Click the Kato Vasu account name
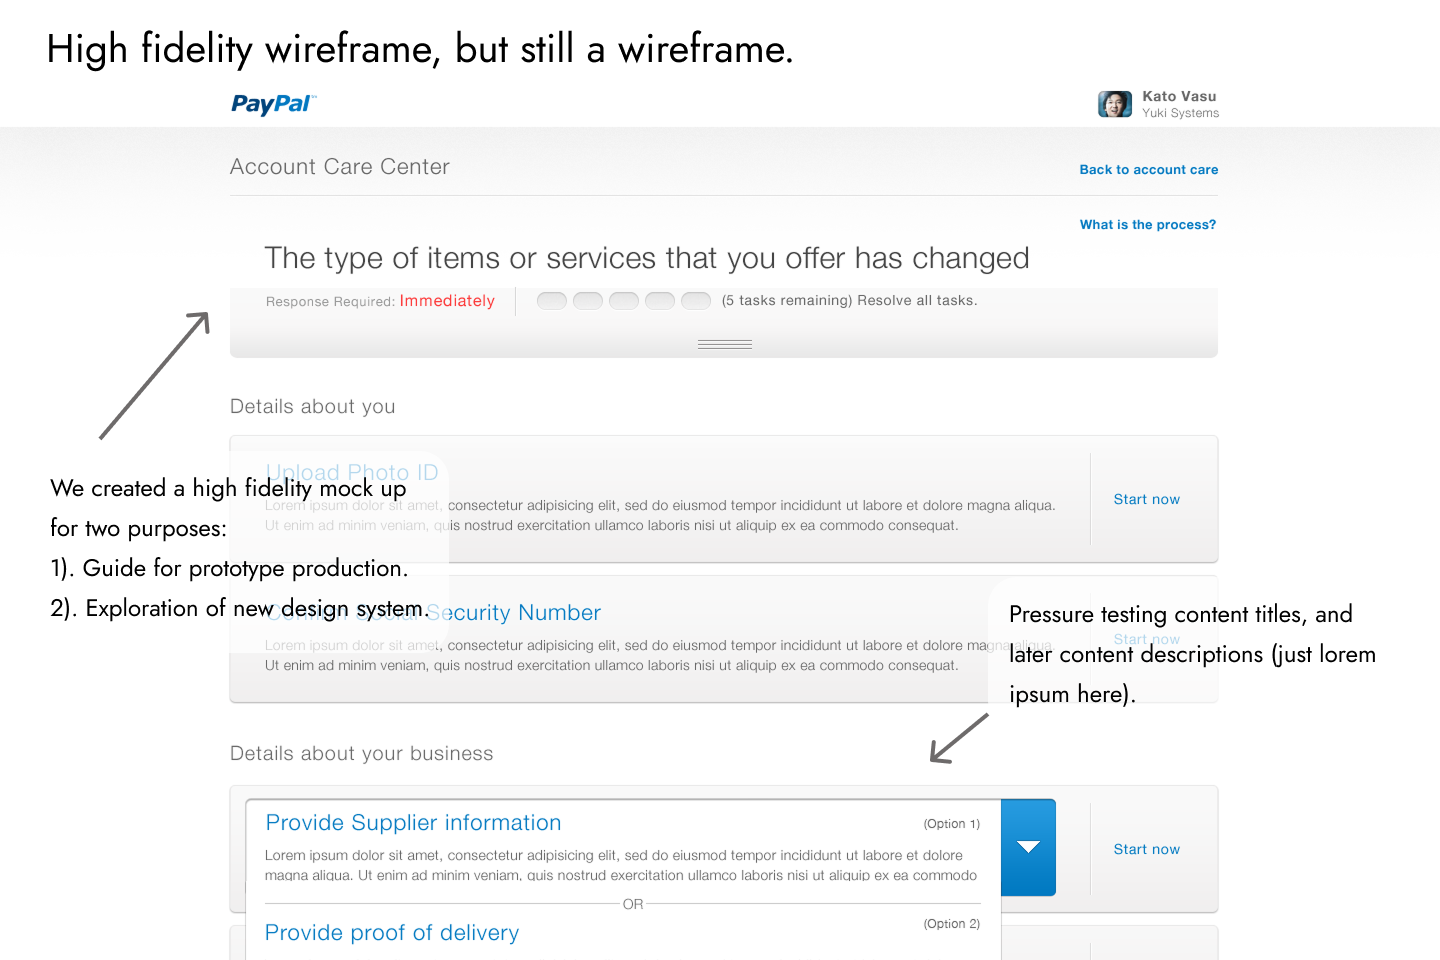Image resolution: width=1440 pixels, height=960 pixels. pyautogui.click(x=1179, y=96)
